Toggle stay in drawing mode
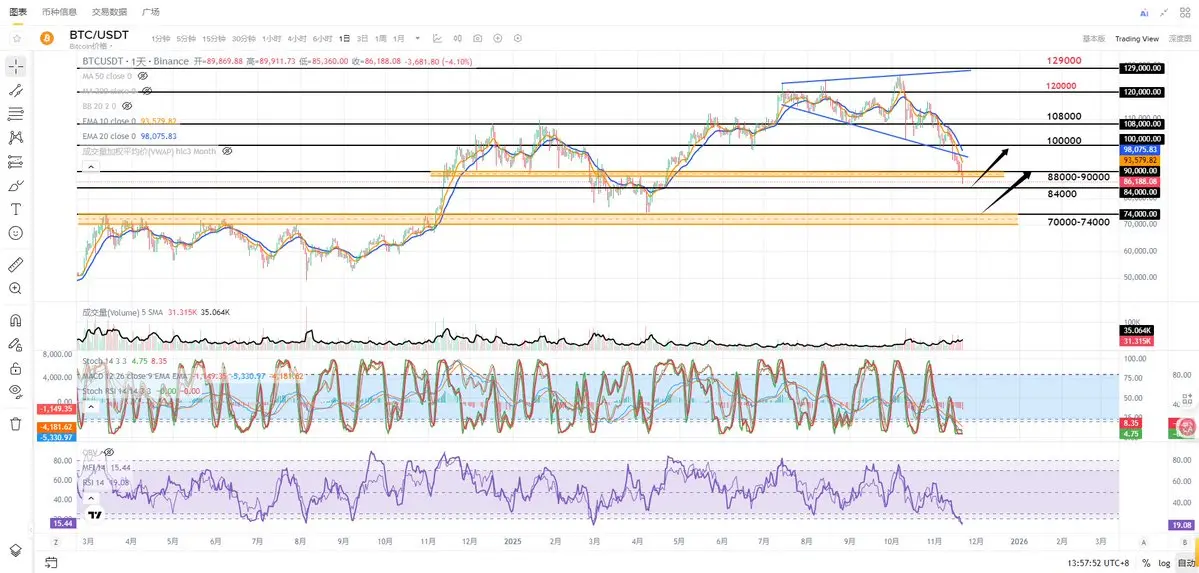This screenshot has height=573, width=1199. [x=15, y=344]
